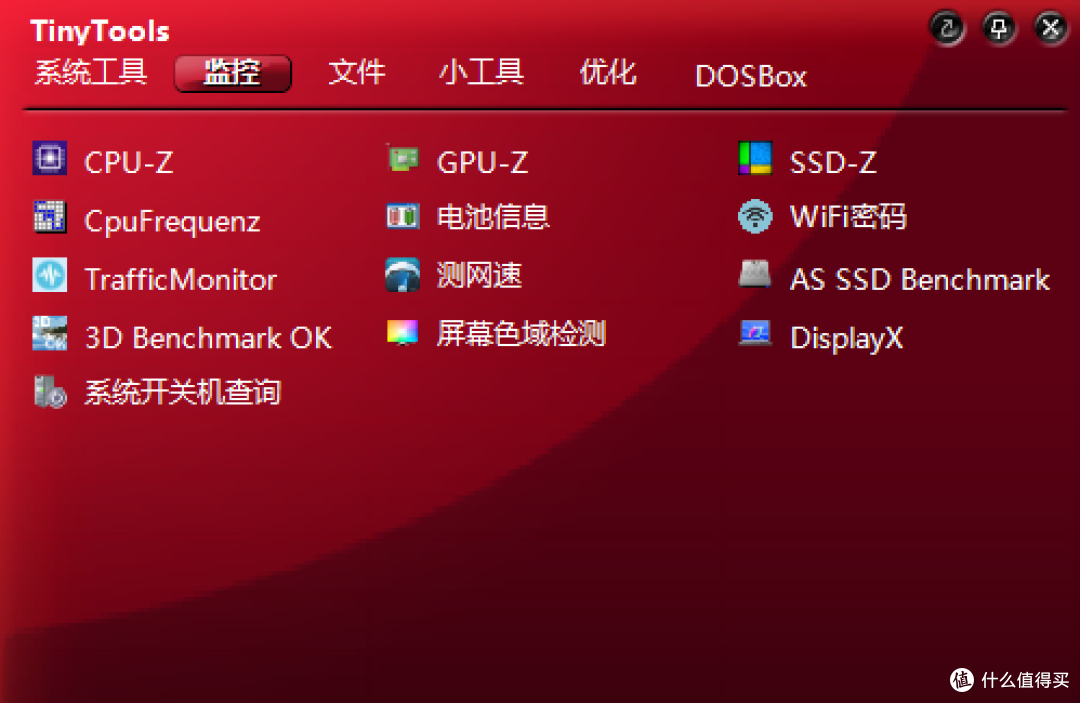
Task: Click the AS SSD Benchmark label
Action: (920, 280)
